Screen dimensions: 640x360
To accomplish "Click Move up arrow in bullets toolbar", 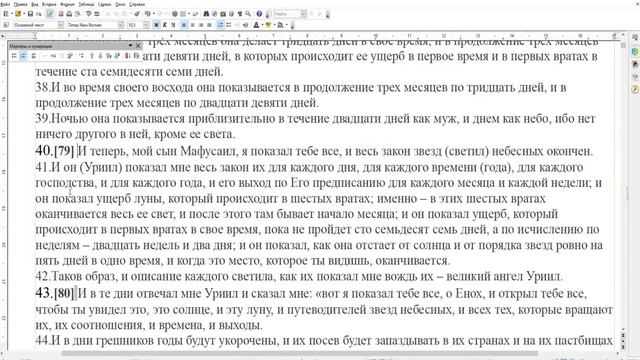I will coord(92,56).
